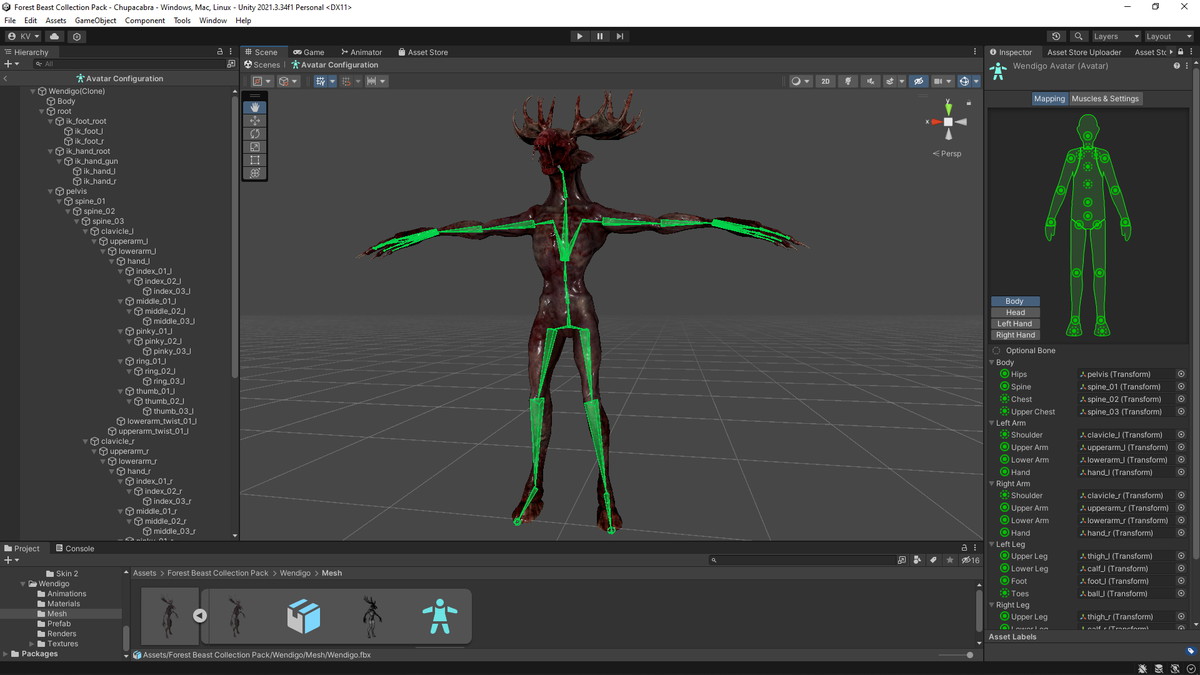
Task: Open the Undo History icon
Action: [x=1056, y=36]
